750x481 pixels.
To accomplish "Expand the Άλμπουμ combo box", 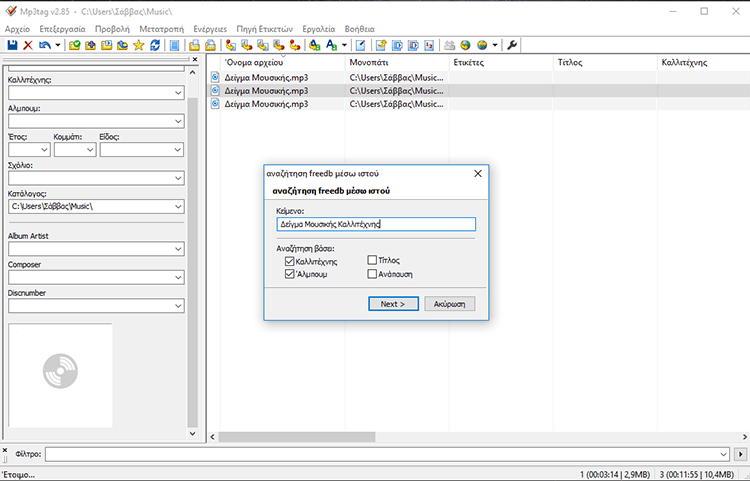I will pyautogui.click(x=178, y=121).
